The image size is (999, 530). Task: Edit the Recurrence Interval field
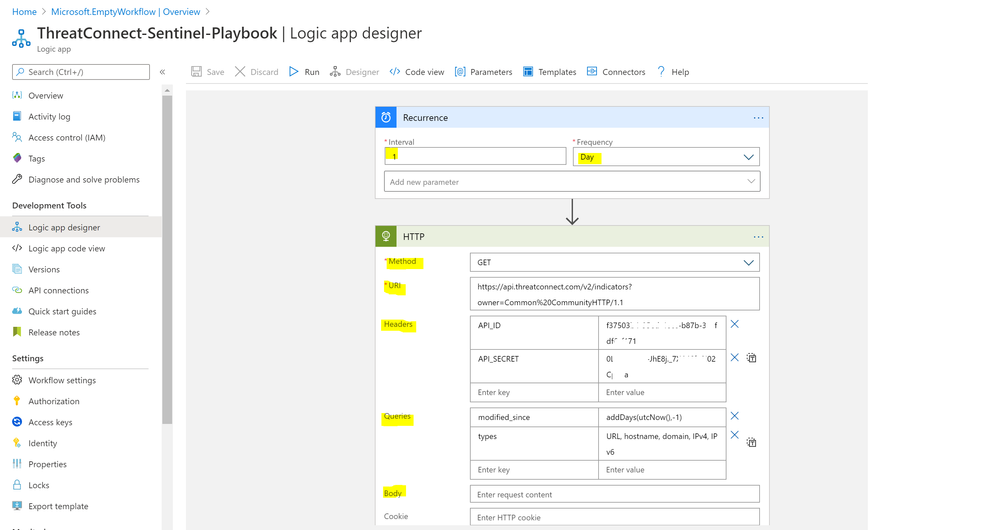tap(475, 156)
